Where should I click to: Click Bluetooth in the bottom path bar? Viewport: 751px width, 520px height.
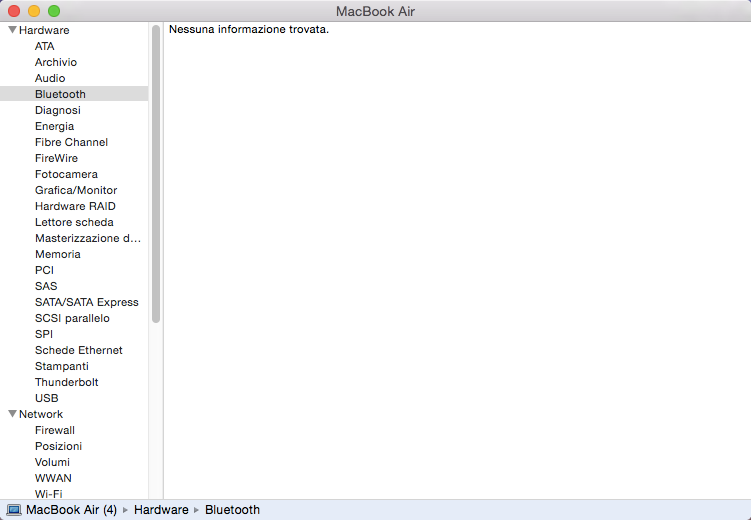point(232,510)
